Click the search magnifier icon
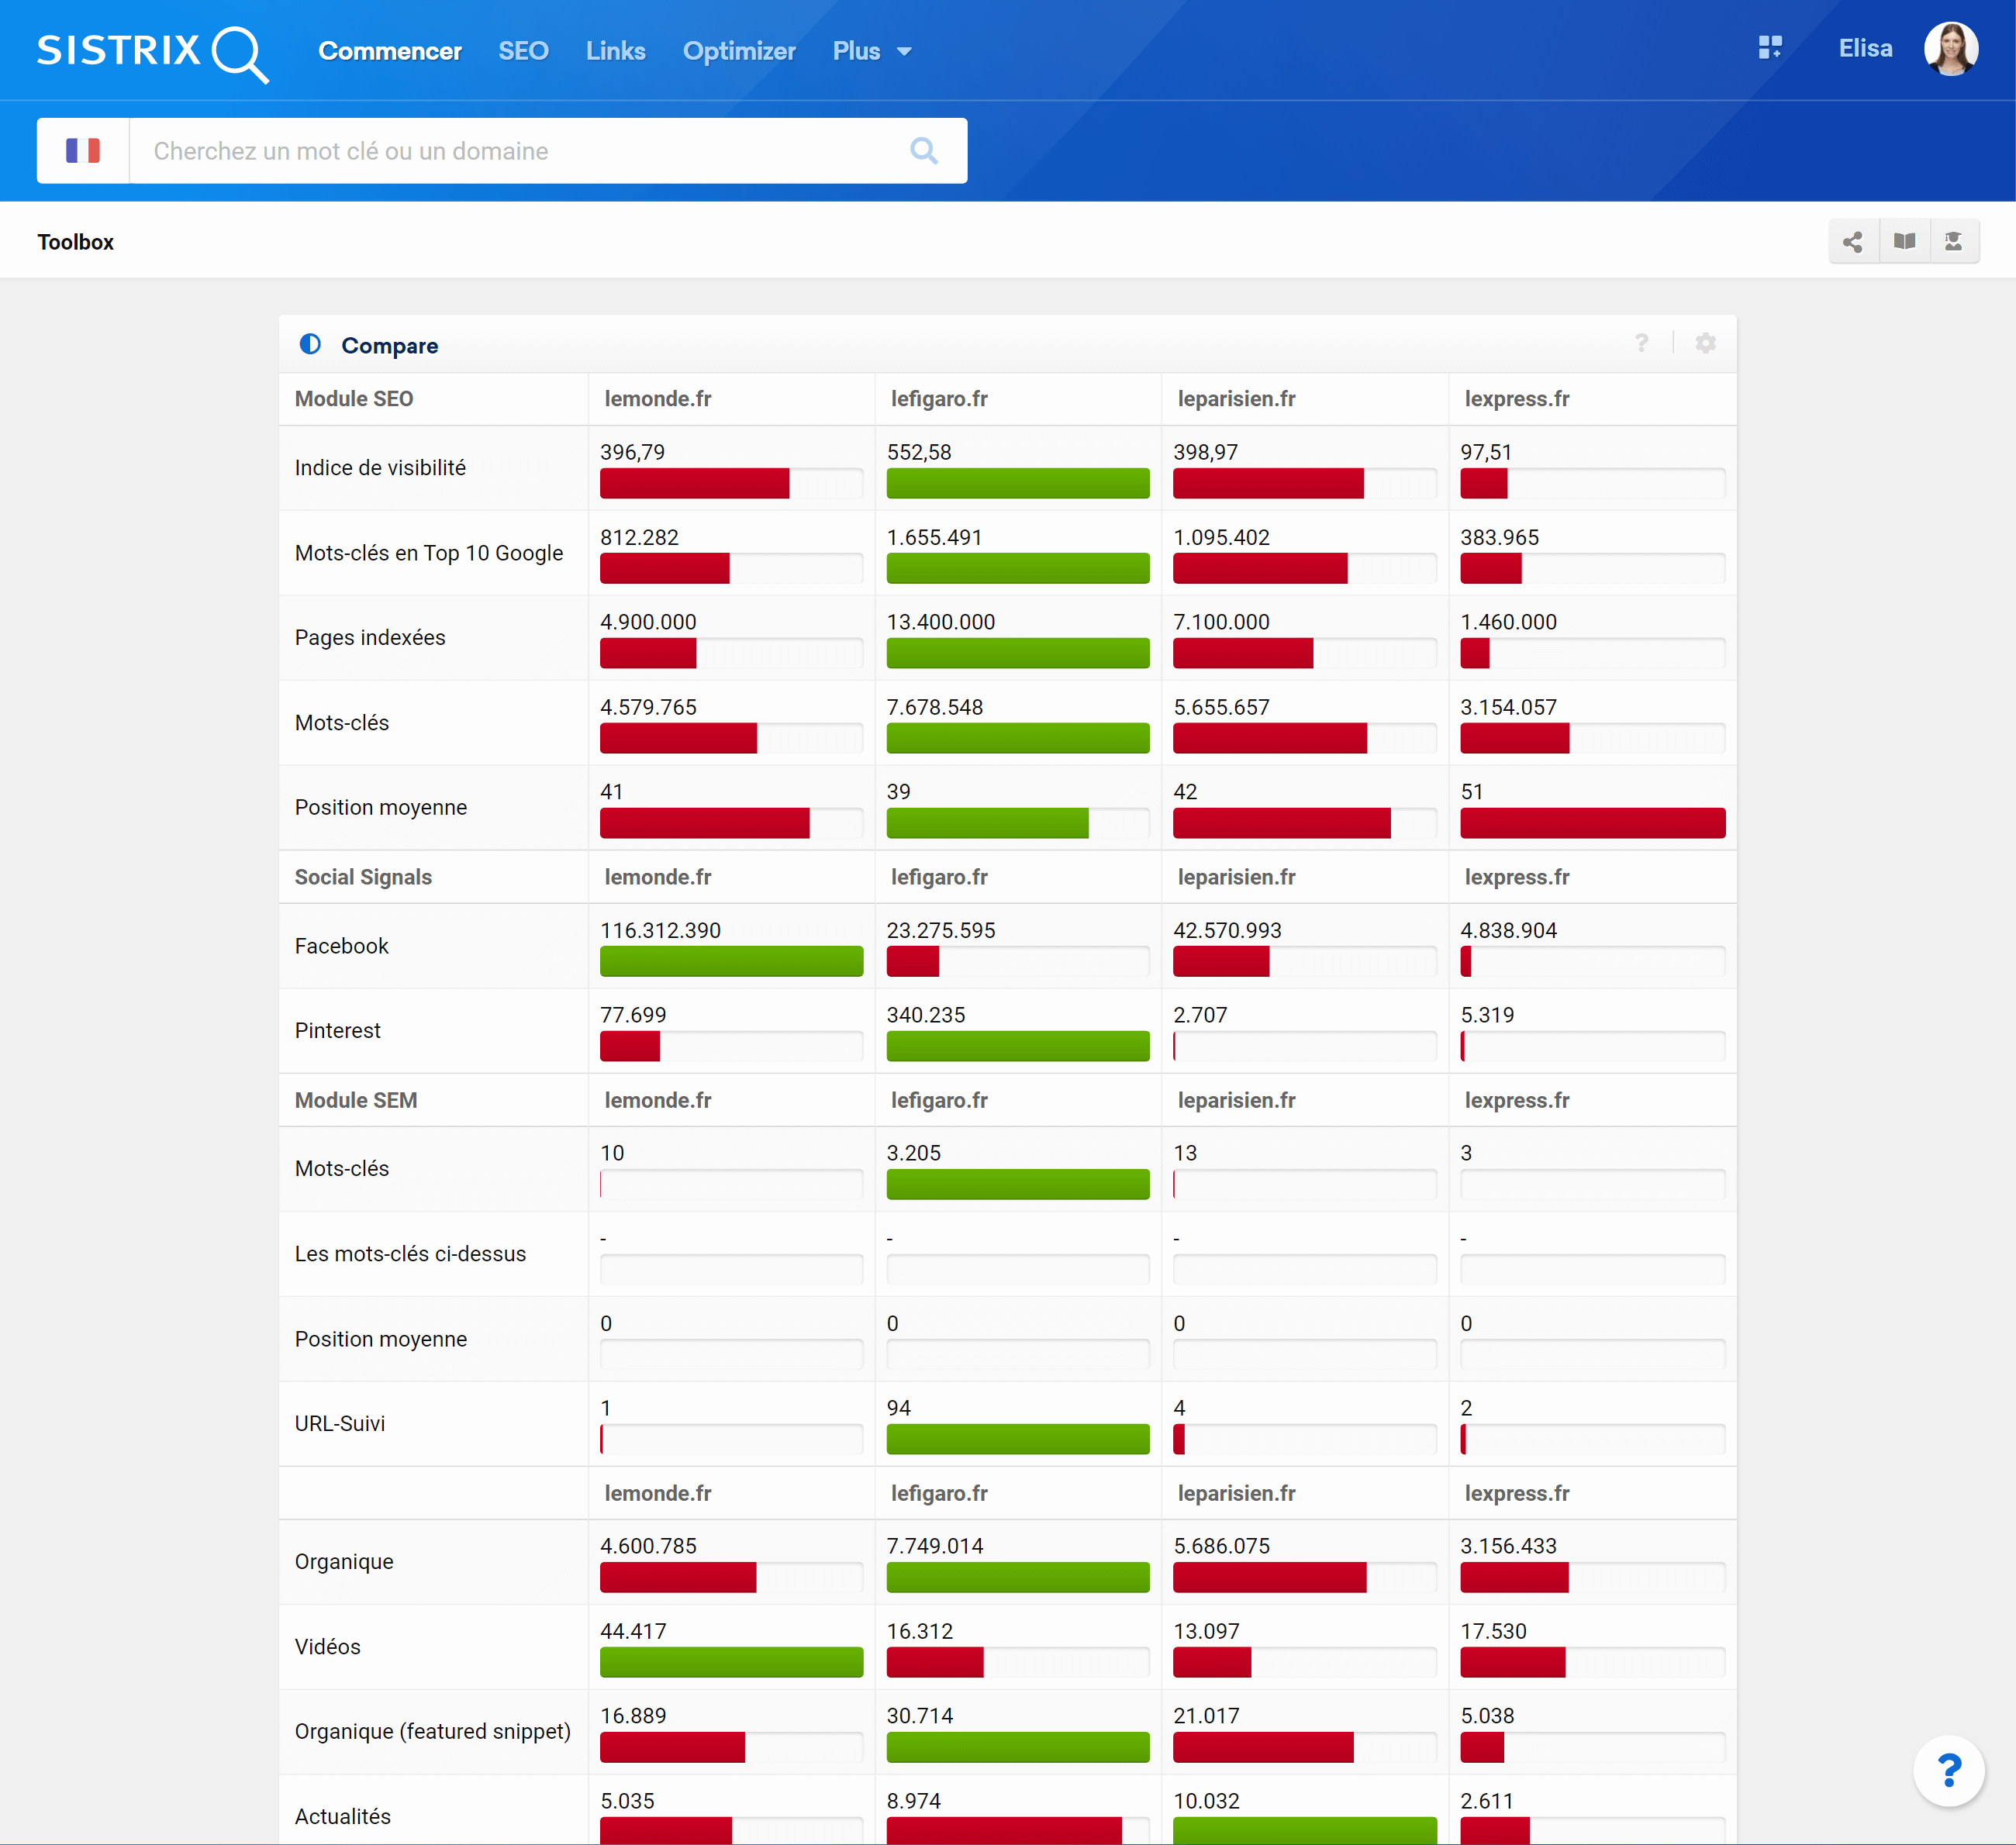The image size is (2016, 1845). 924,151
